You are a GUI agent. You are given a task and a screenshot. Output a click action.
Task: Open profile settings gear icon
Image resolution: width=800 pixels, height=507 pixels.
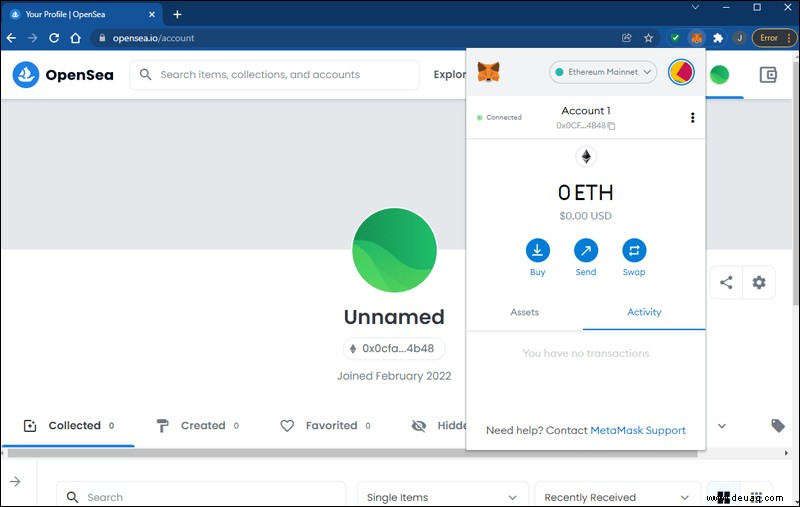pyautogui.click(x=759, y=283)
